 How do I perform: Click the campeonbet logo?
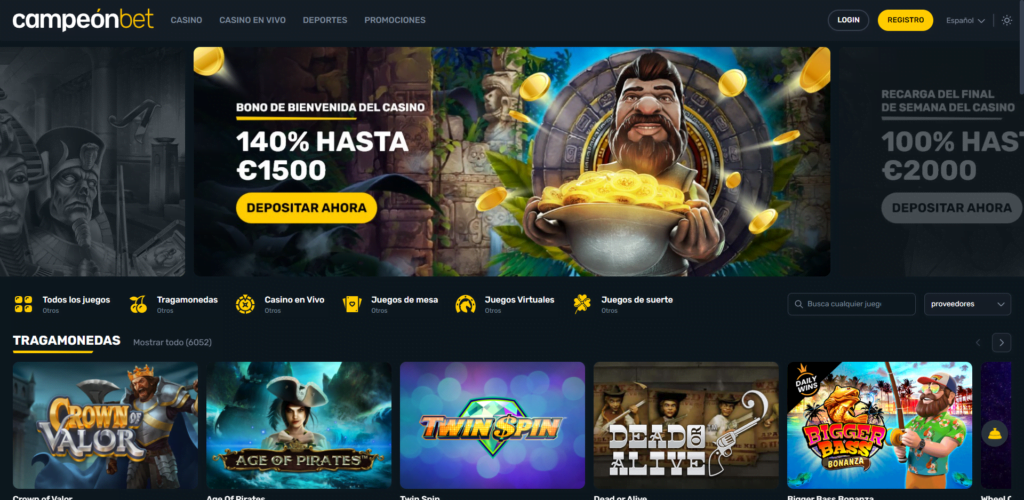[83, 20]
